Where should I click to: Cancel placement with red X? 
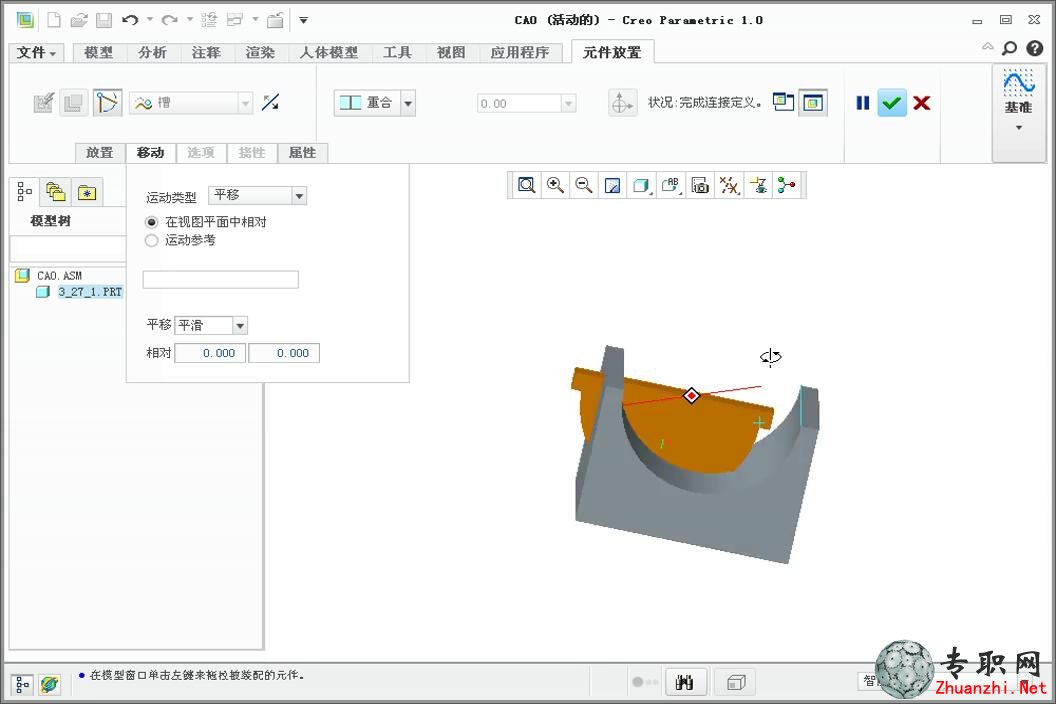tap(922, 103)
